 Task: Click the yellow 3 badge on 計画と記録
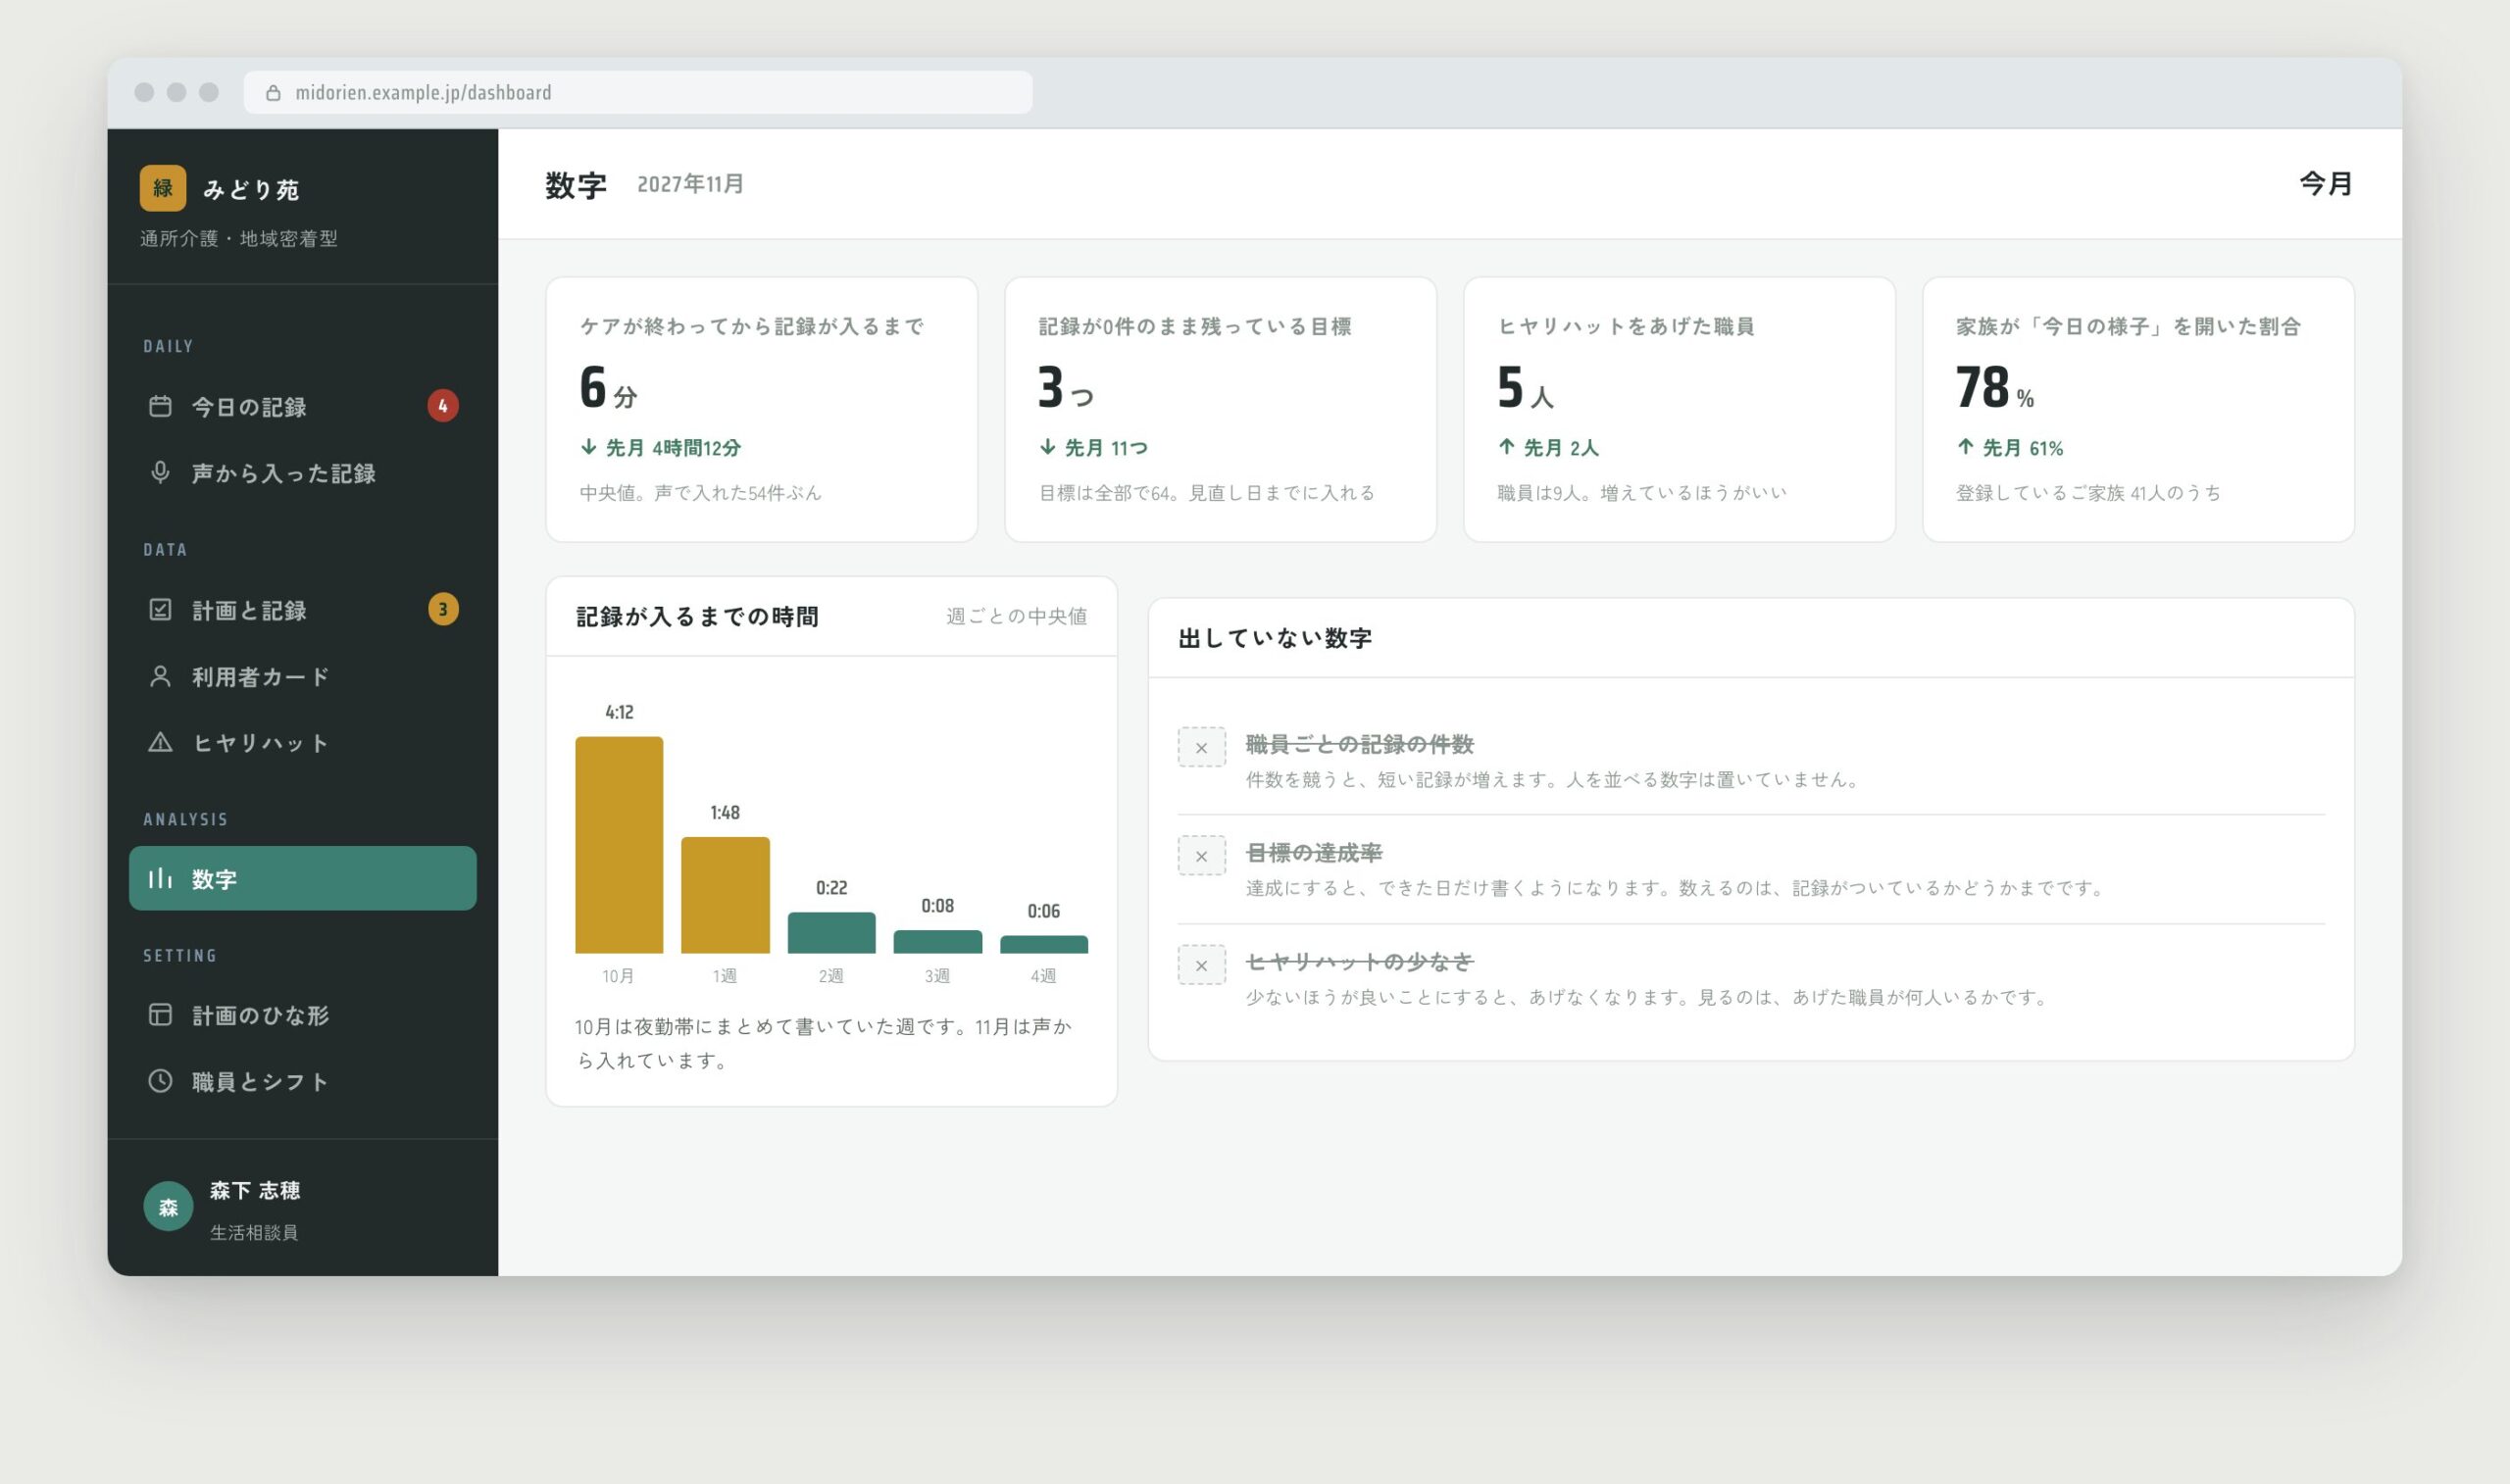point(443,609)
